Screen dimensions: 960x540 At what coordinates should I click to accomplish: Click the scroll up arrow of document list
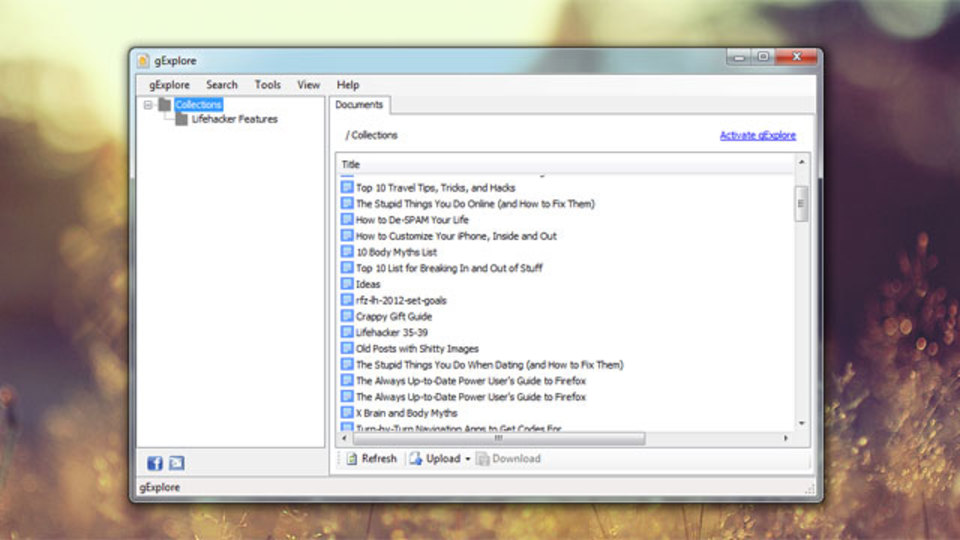pyautogui.click(x=801, y=162)
